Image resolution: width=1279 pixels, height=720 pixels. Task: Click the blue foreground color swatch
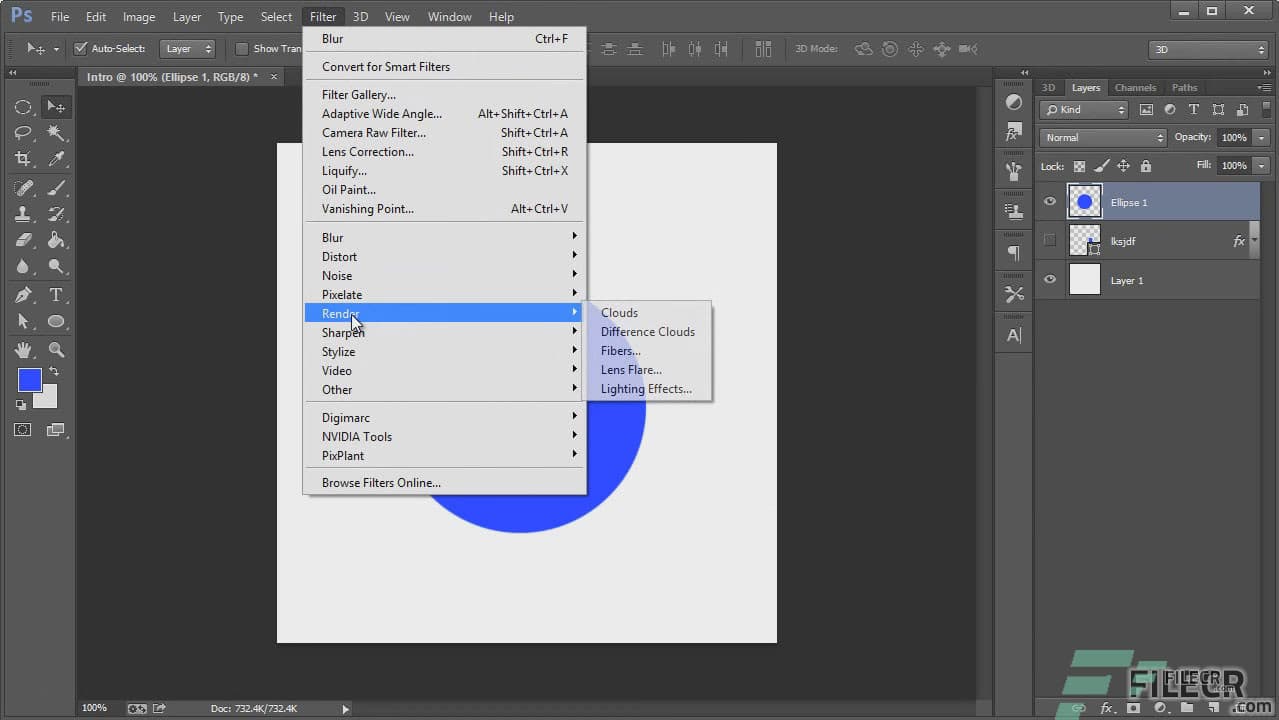pos(31,379)
